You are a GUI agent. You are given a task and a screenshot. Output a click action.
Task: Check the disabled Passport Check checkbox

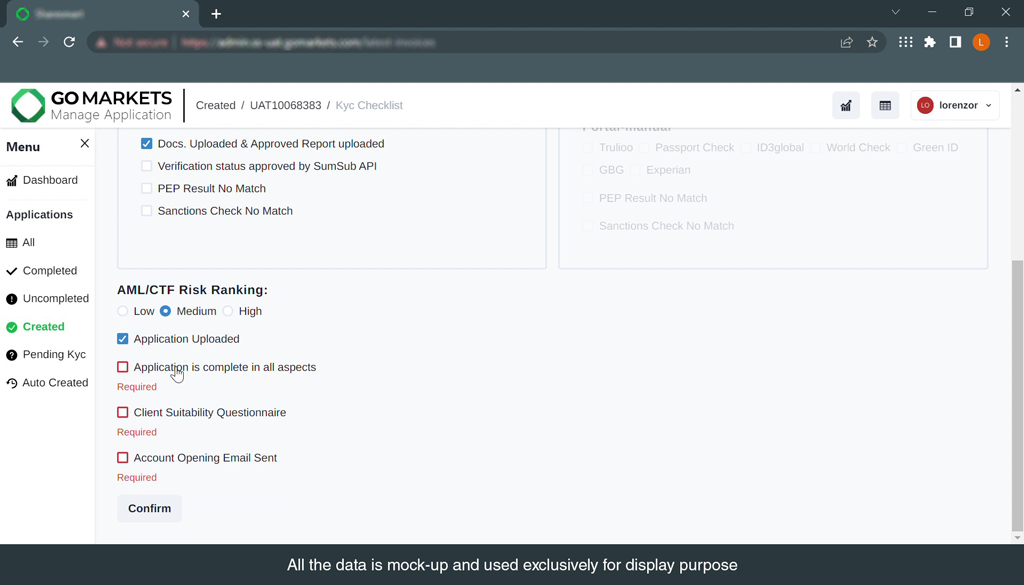[644, 148]
